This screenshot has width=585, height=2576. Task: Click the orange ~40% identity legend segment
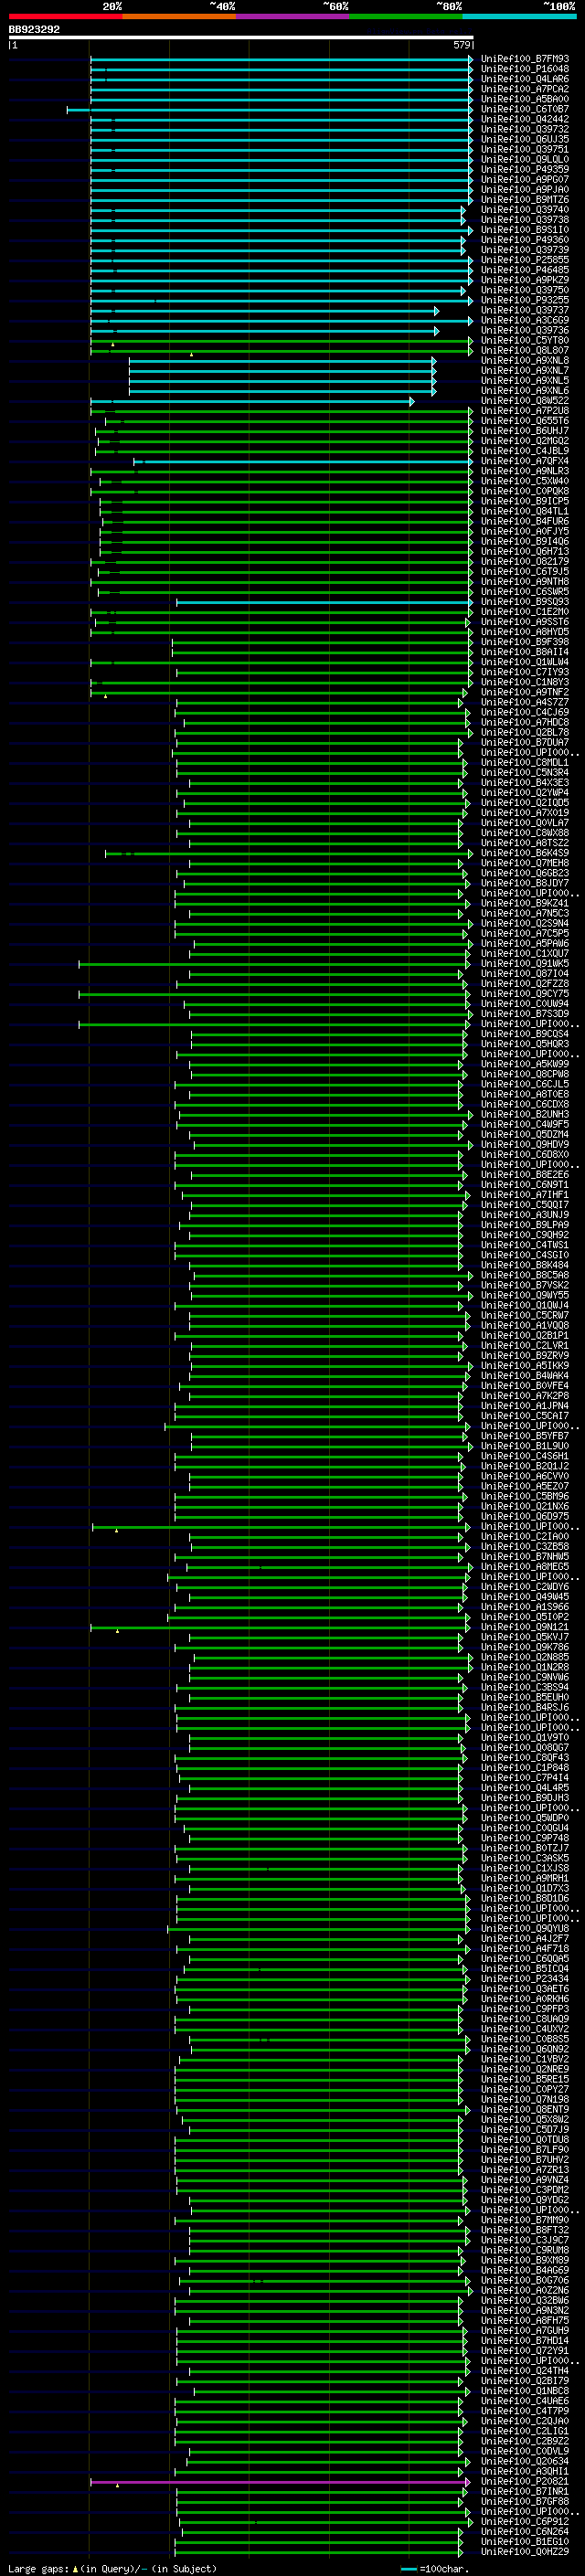pos(179,17)
